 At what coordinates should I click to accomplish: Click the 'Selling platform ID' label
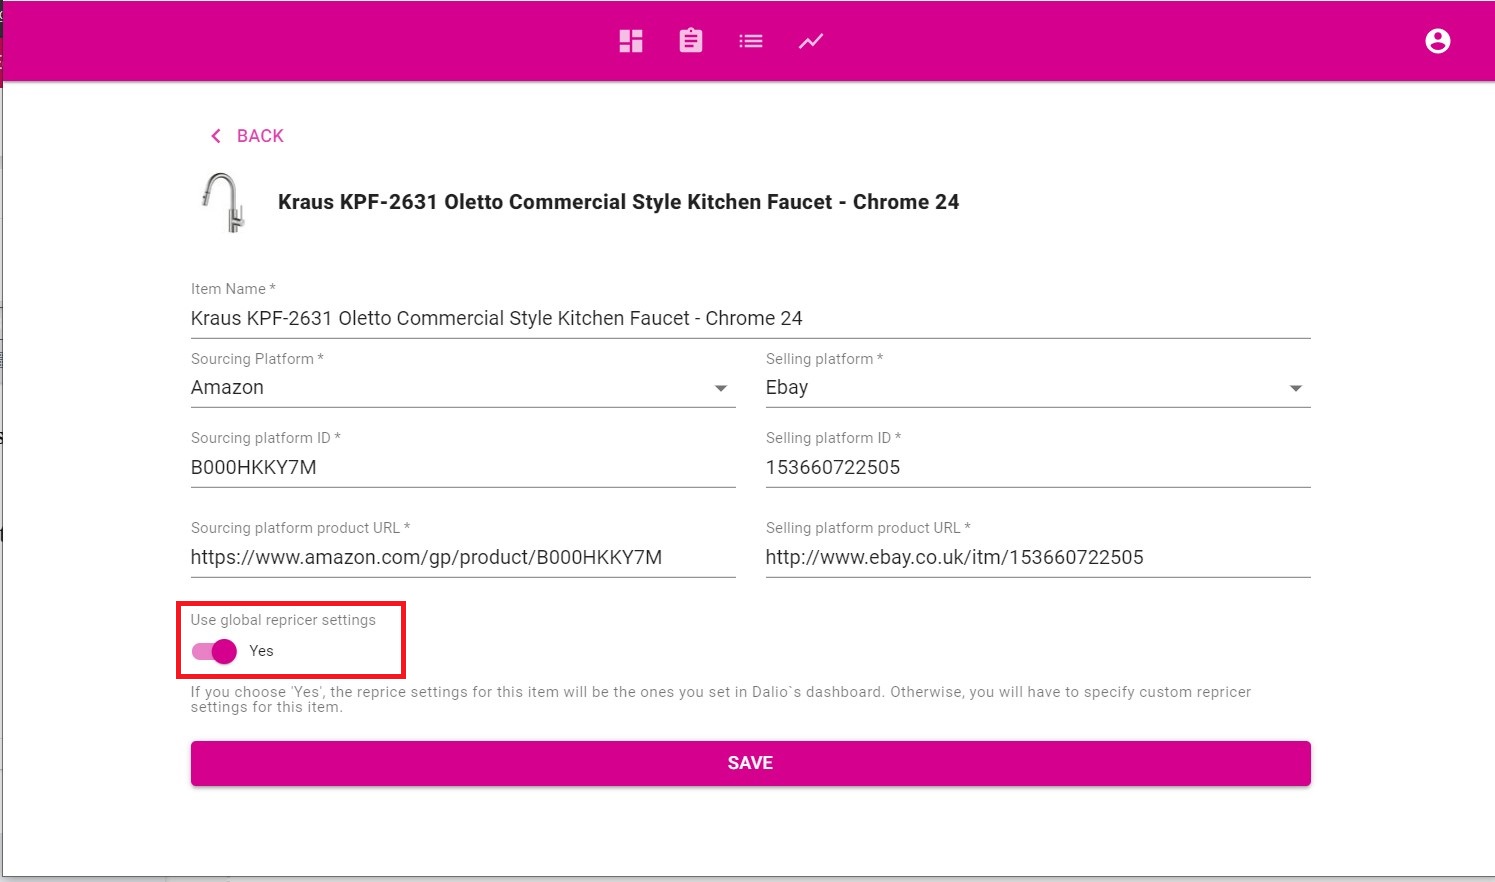833,438
